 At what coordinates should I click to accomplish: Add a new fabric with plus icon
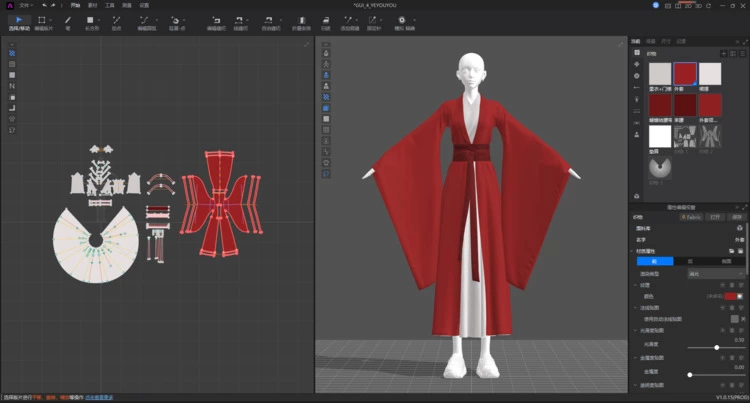724,54
